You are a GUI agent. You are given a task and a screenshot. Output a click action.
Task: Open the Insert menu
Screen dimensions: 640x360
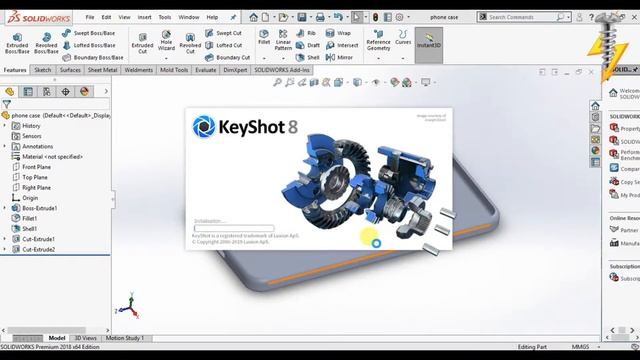tap(144, 17)
